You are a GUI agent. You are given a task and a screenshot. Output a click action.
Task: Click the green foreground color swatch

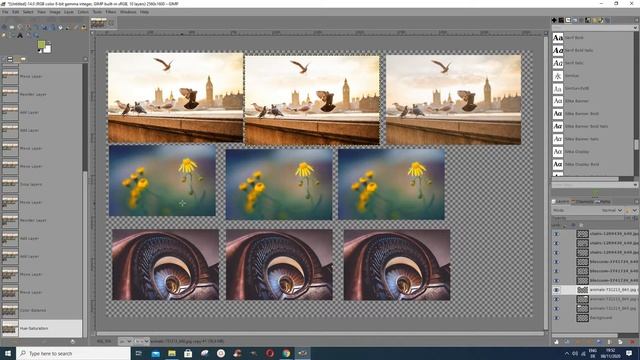pos(41,44)
